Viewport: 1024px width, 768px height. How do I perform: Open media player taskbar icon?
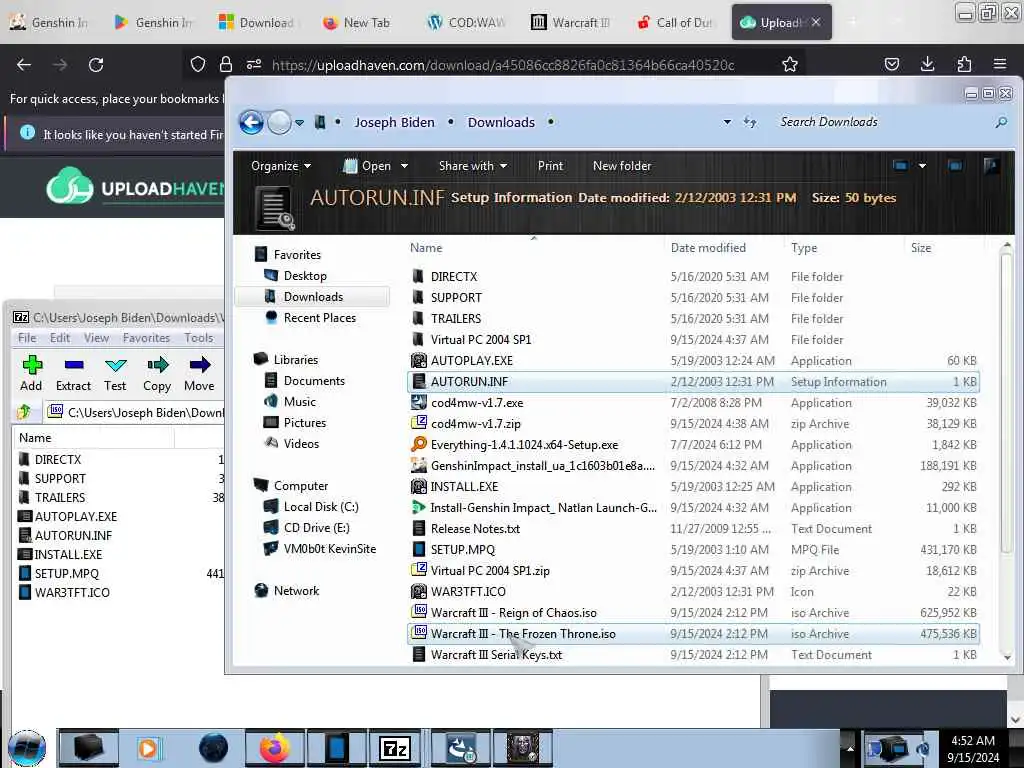(148, 748)
